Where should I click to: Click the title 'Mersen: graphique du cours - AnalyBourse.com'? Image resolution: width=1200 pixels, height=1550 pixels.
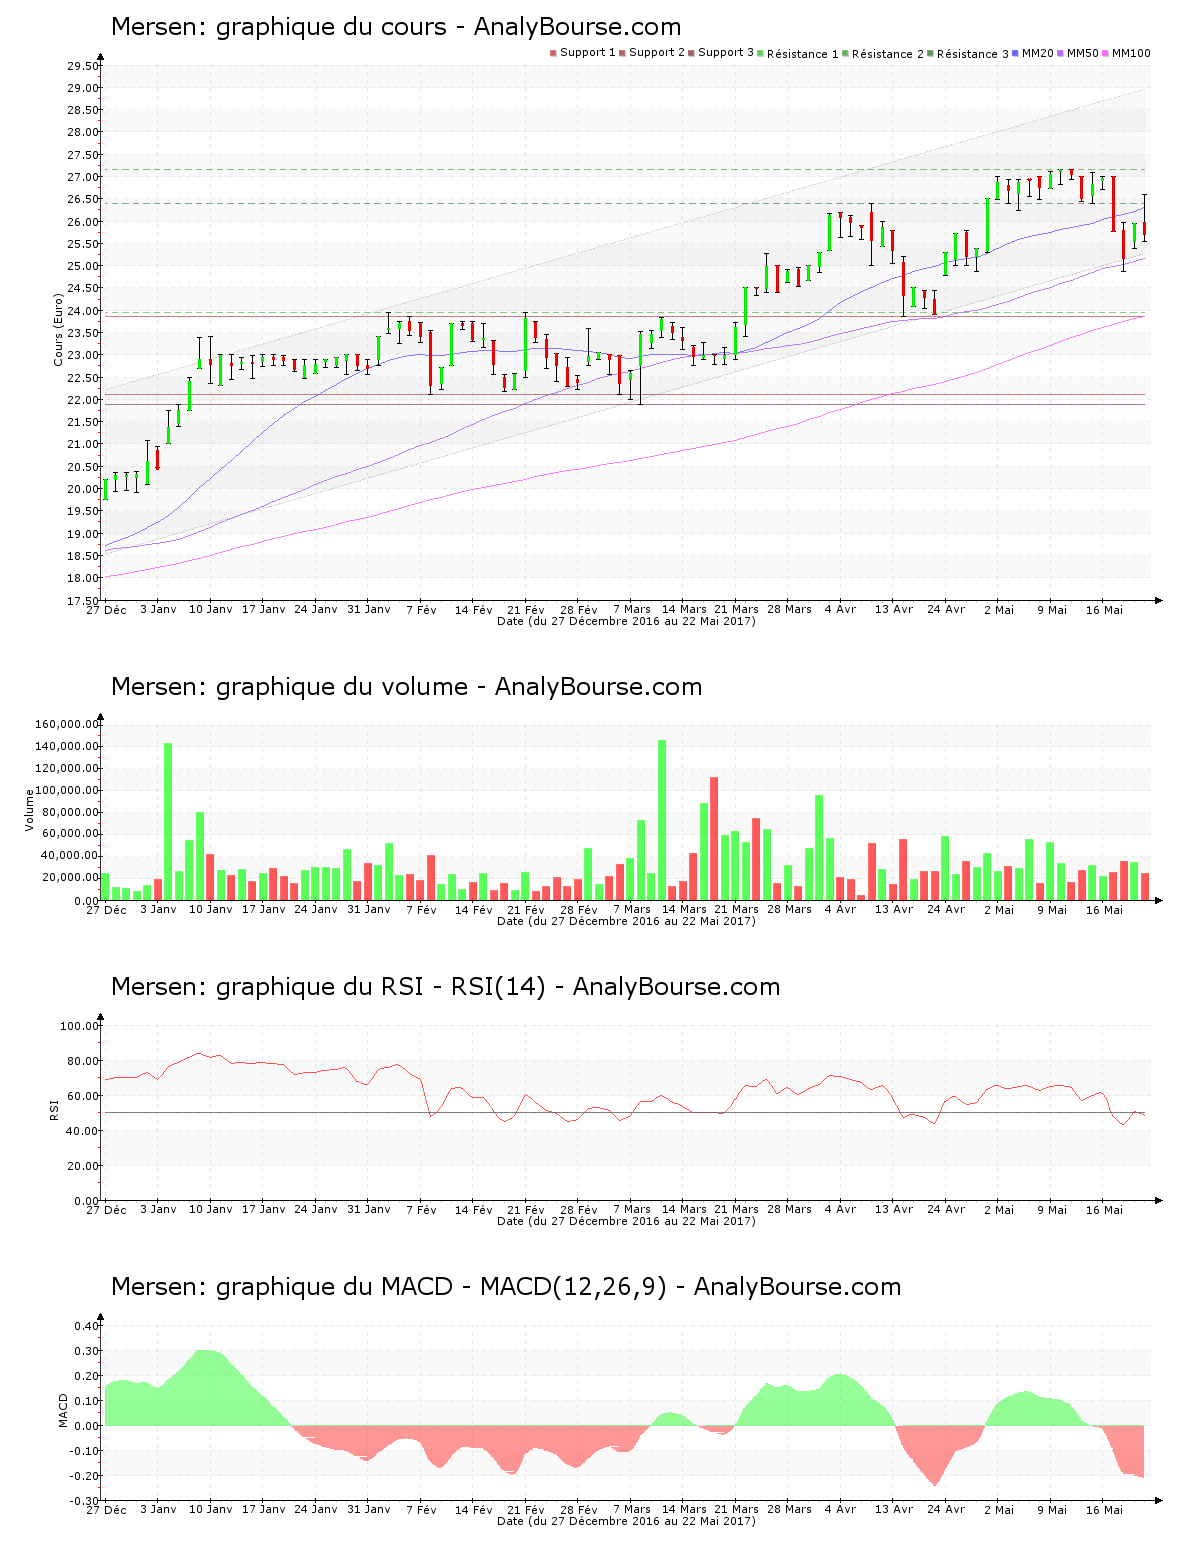[396, 27]
